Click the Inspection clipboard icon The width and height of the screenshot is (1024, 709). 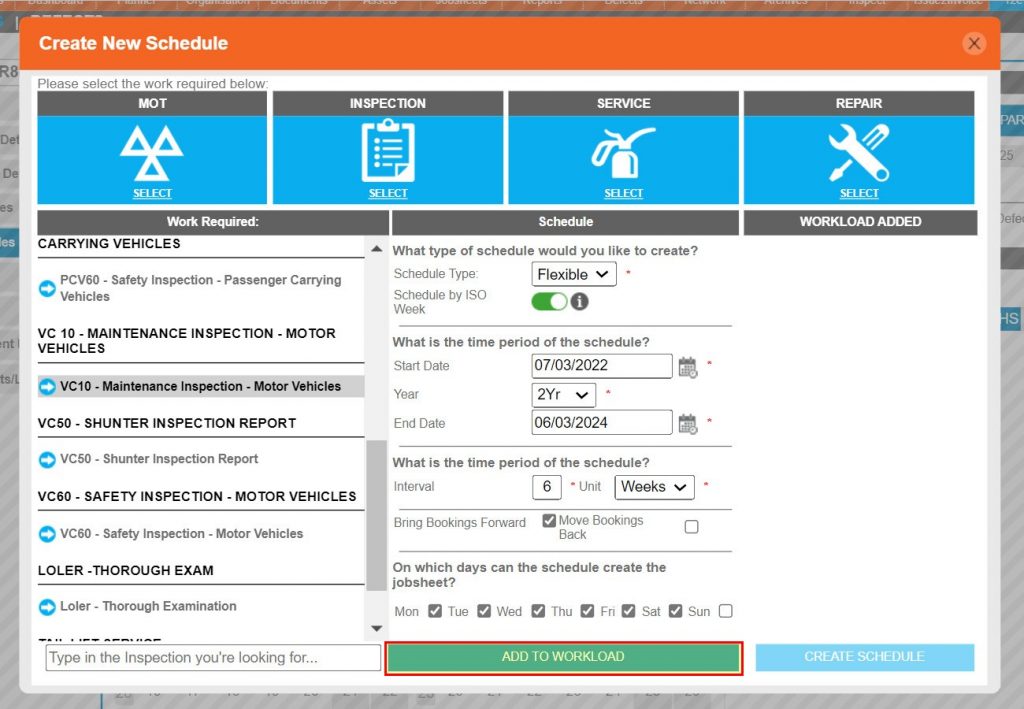coord(387,150)
